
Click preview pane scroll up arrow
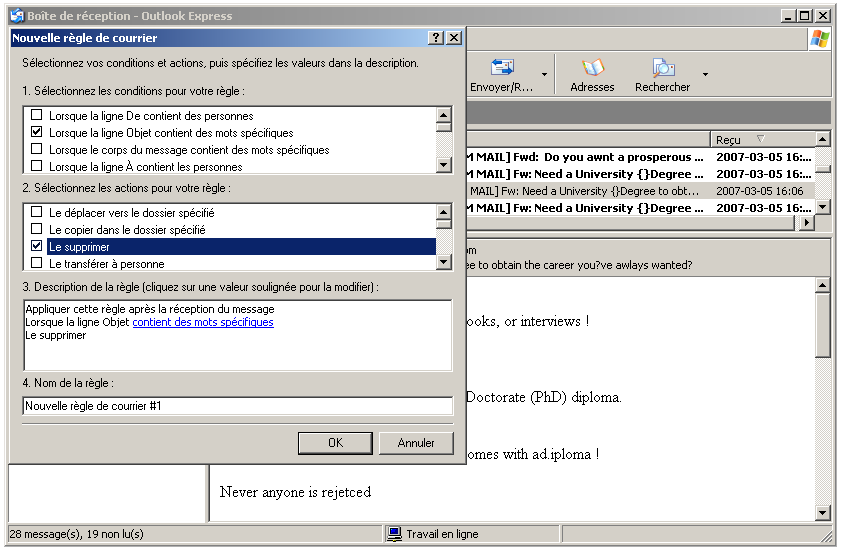point(823,285)
